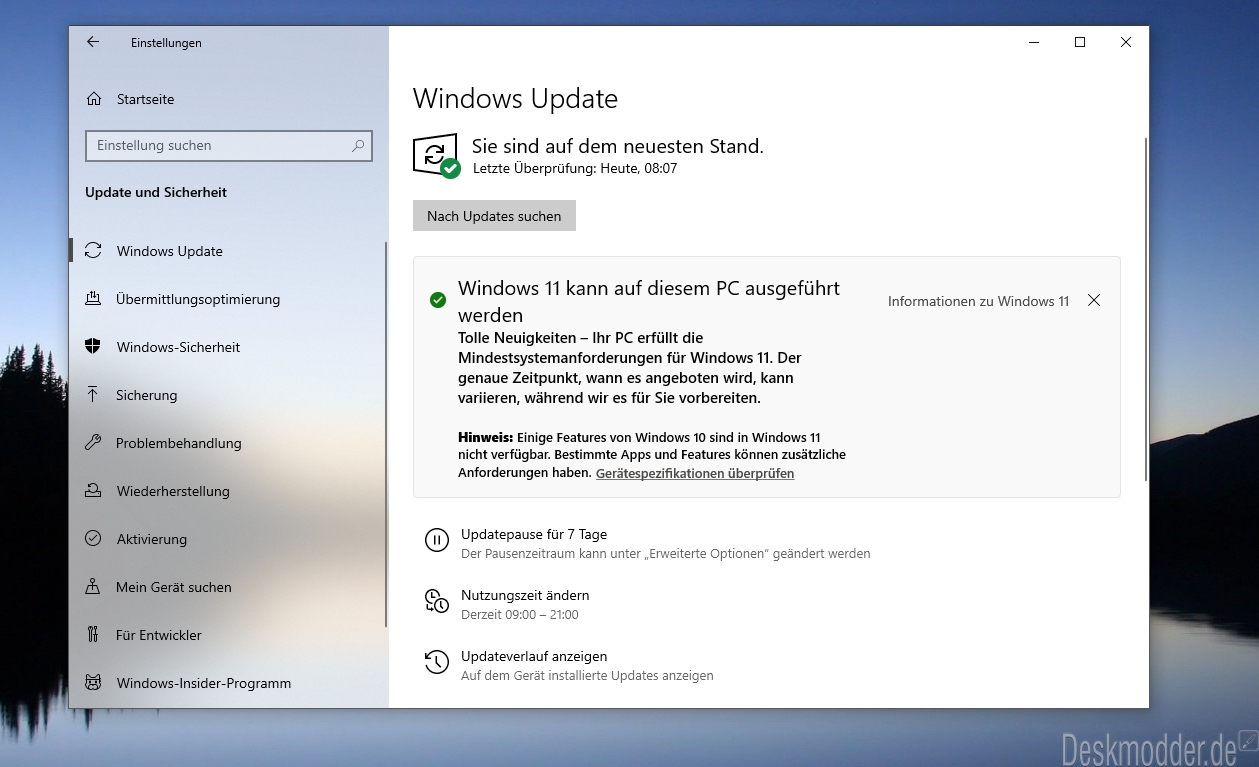
Task: Click the Windows Update sync icon in sidebar
Action: point(93,251)
